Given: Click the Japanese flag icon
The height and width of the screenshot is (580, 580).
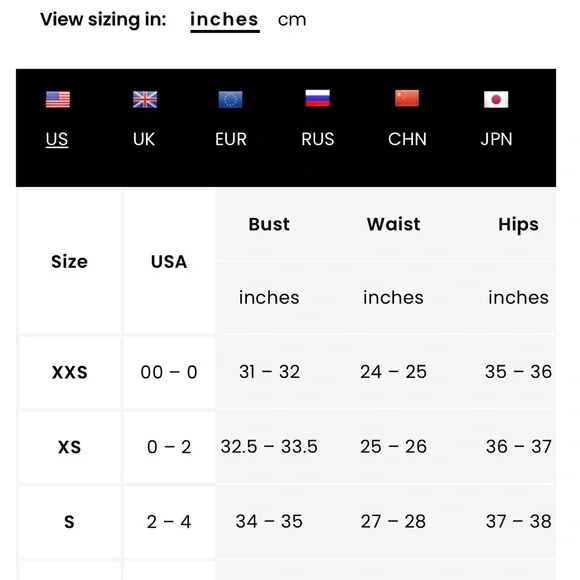Looking at the screenshot, I should tap(496, 99).
